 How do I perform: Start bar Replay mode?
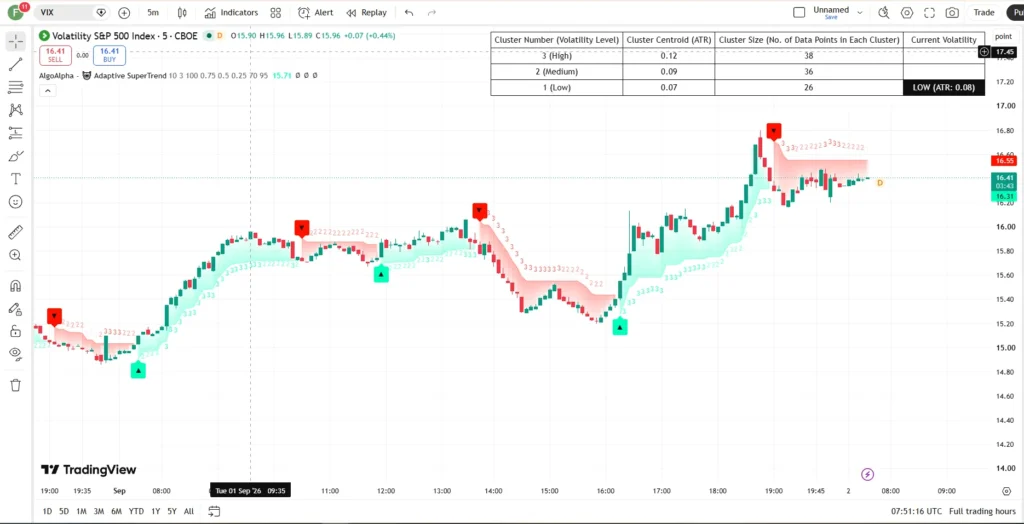click(366, 12)
